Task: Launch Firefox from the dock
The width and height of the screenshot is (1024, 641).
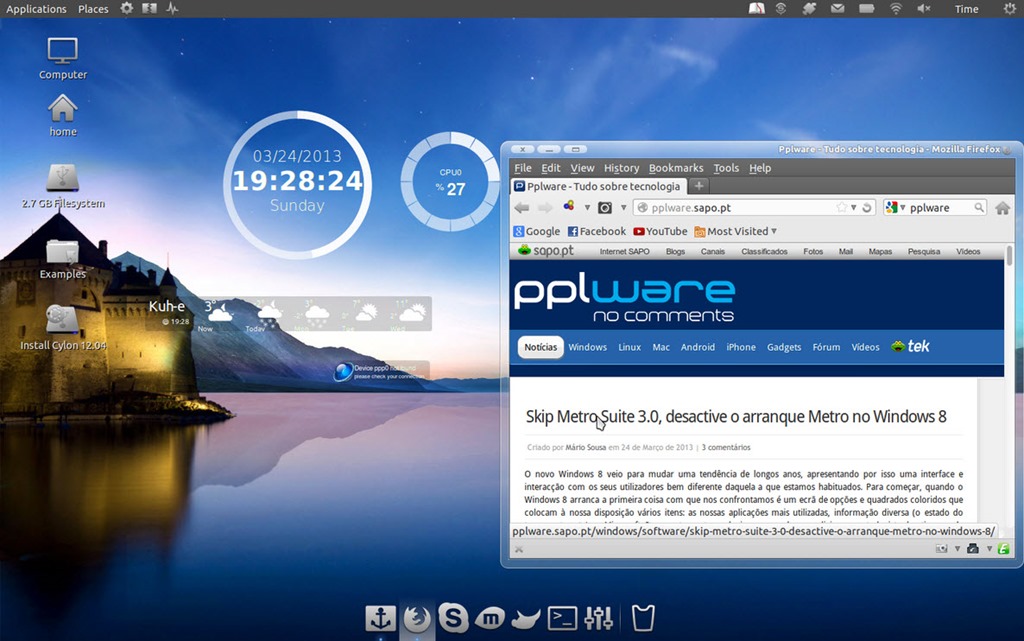Action: tap(417, 618)
